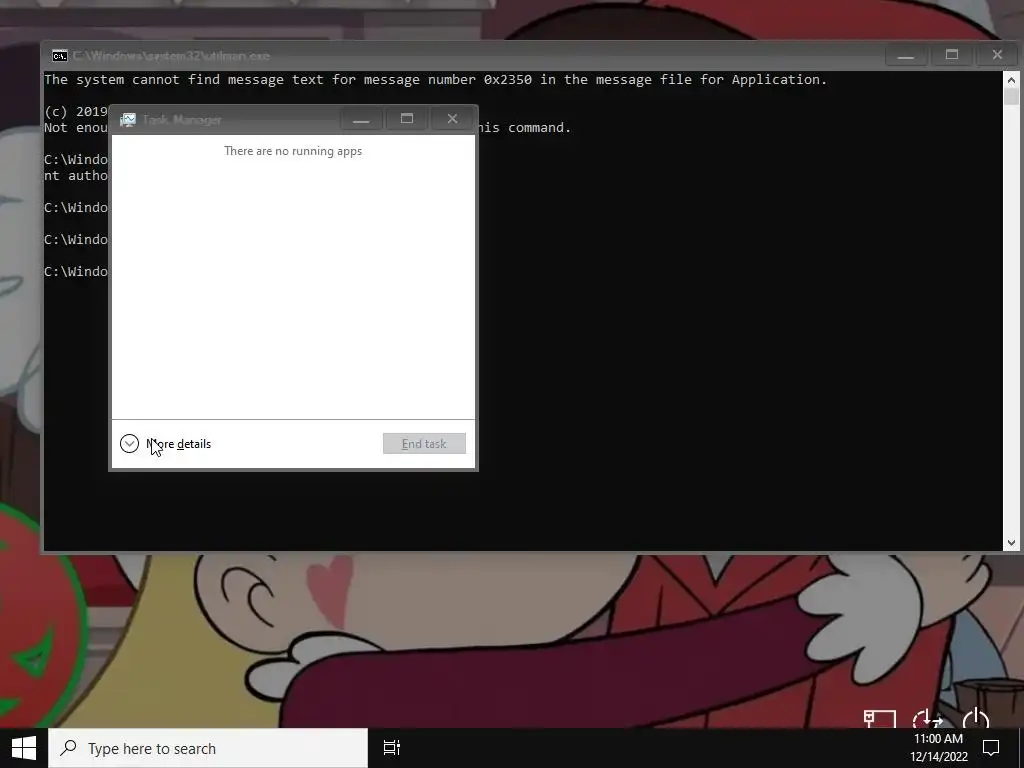1024x768 pixels.
Task: Click the command prompt scrollbar down arrow
Action: (x=1011, y=542)
